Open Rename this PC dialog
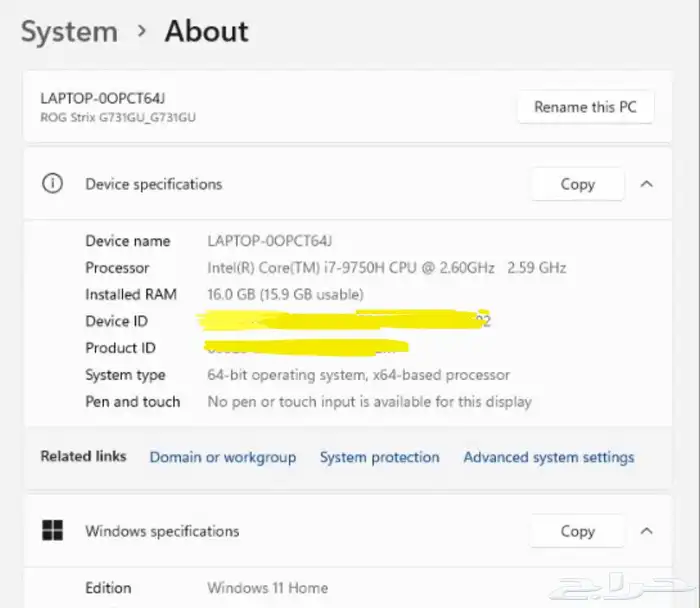 [585, 107]
